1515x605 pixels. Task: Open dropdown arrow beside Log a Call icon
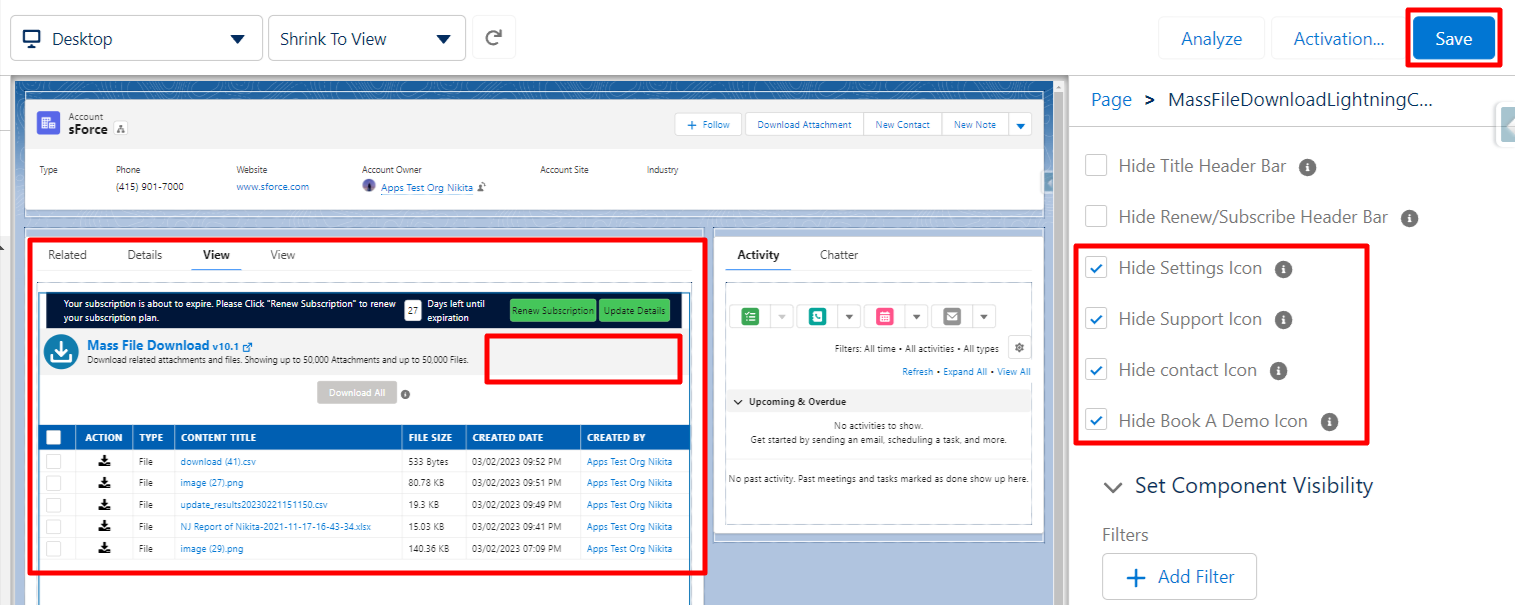(x=849, y=316)
